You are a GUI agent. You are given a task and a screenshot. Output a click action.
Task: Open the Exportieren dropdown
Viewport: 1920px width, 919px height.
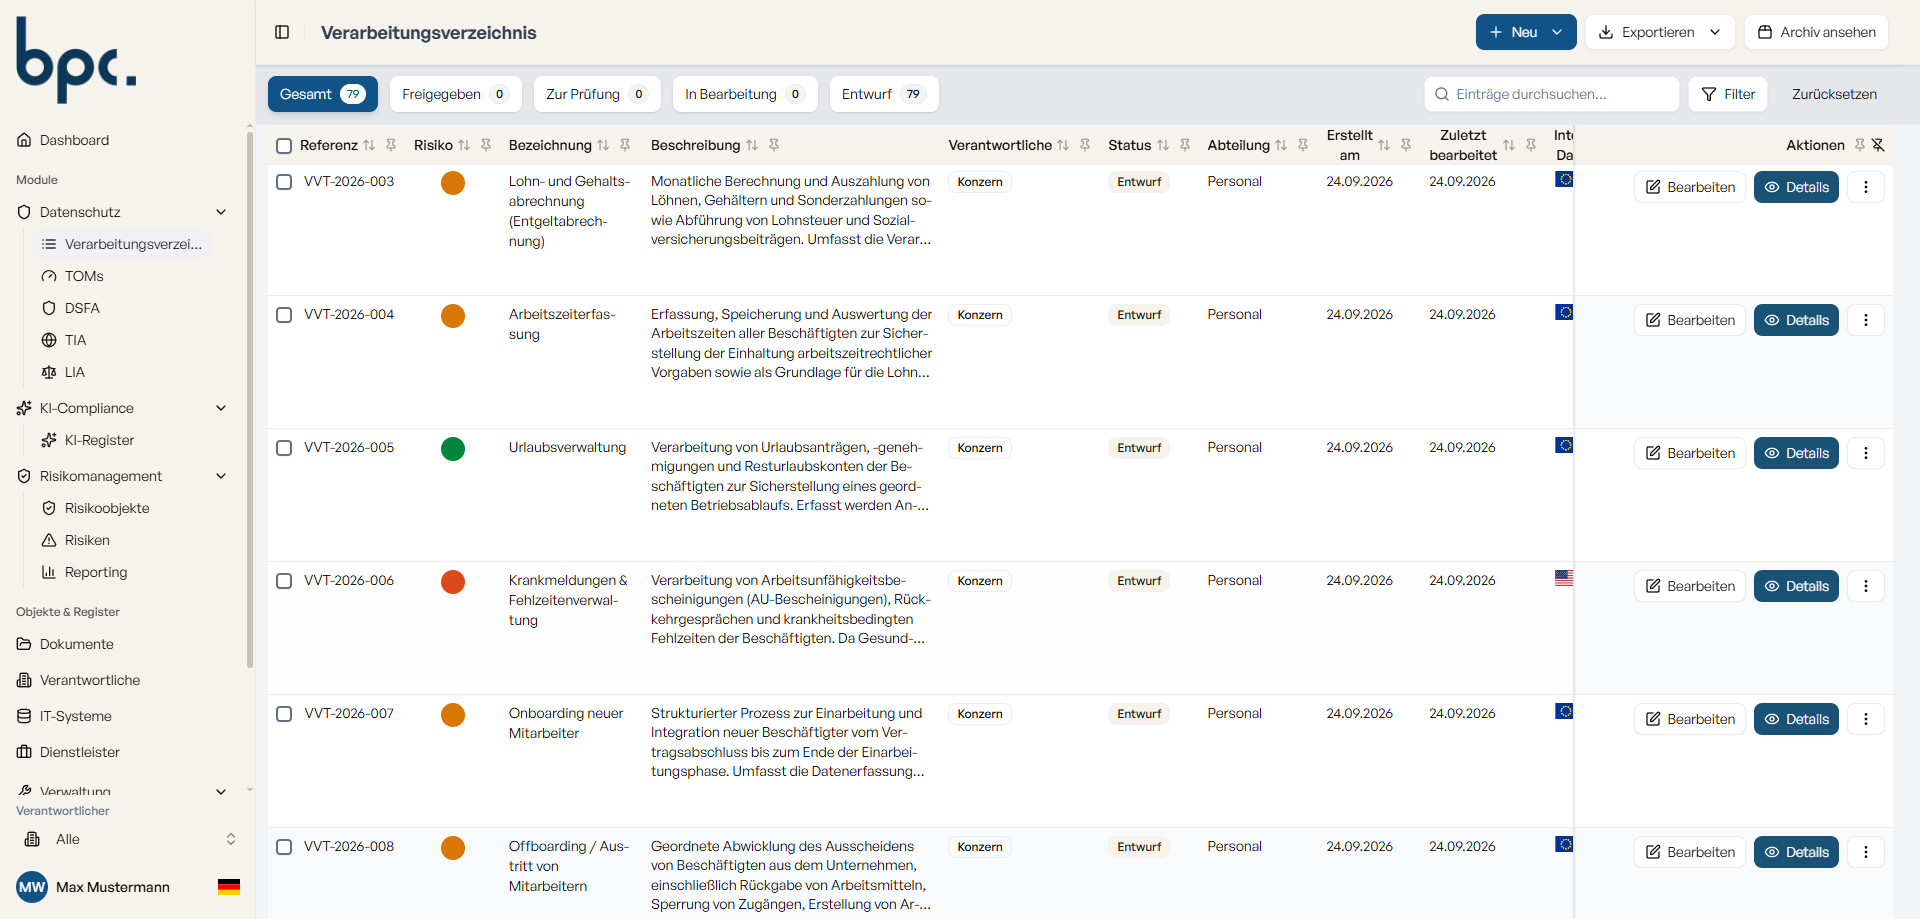[x=1659, y=32]
